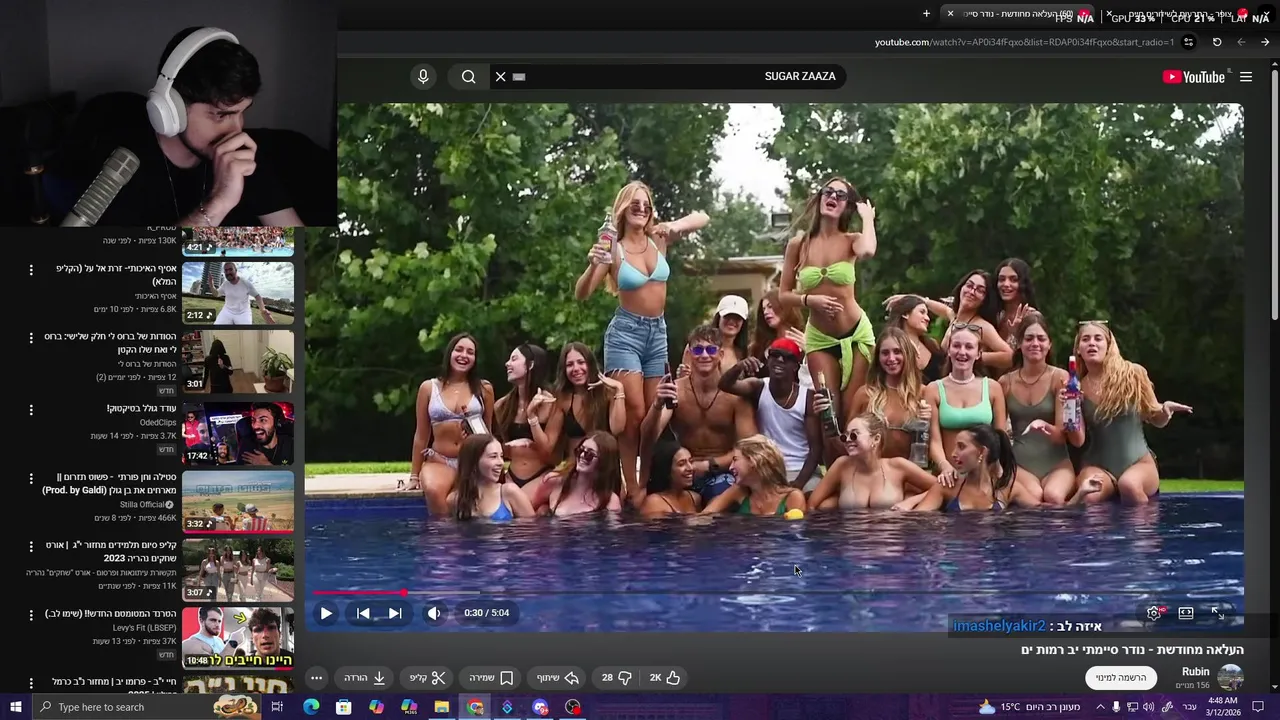Image resolution: width=1280 pixels, height=720 pixels.
Task: Start voice search with microphone icon
Action: click(x=423, y=76)
